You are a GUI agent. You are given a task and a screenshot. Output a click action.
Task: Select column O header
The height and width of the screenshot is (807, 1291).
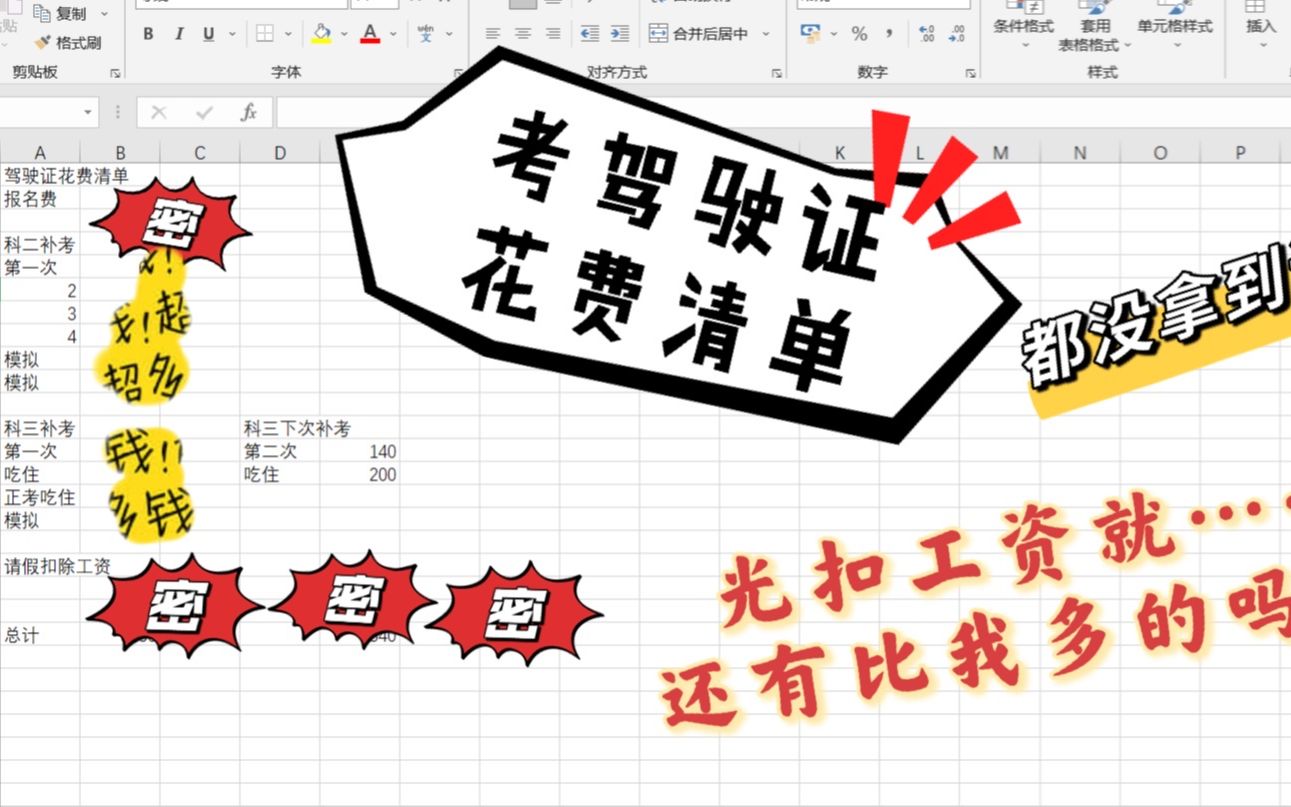coord(1160,152)
